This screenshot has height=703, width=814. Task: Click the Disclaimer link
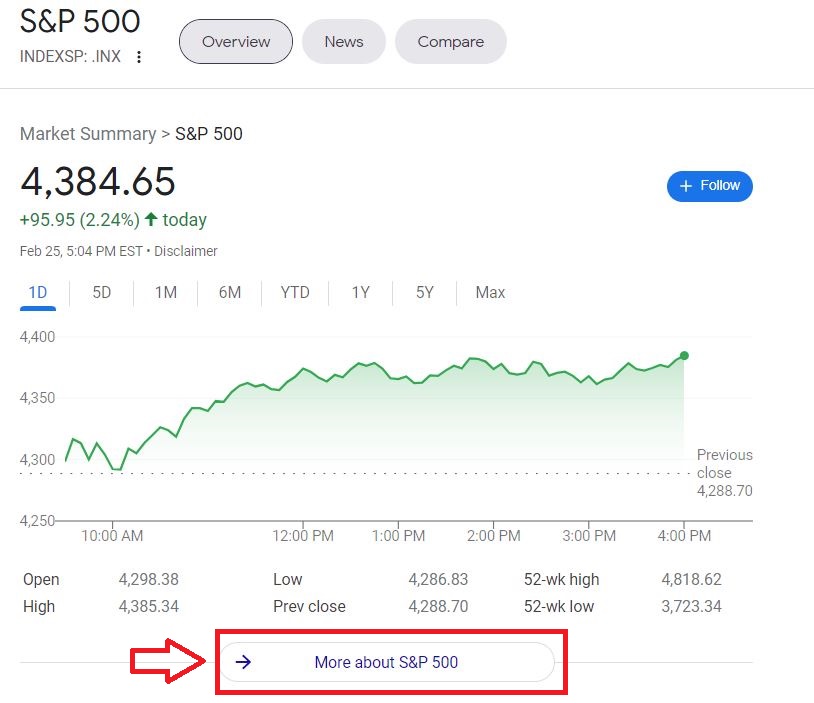coord(186,251)
